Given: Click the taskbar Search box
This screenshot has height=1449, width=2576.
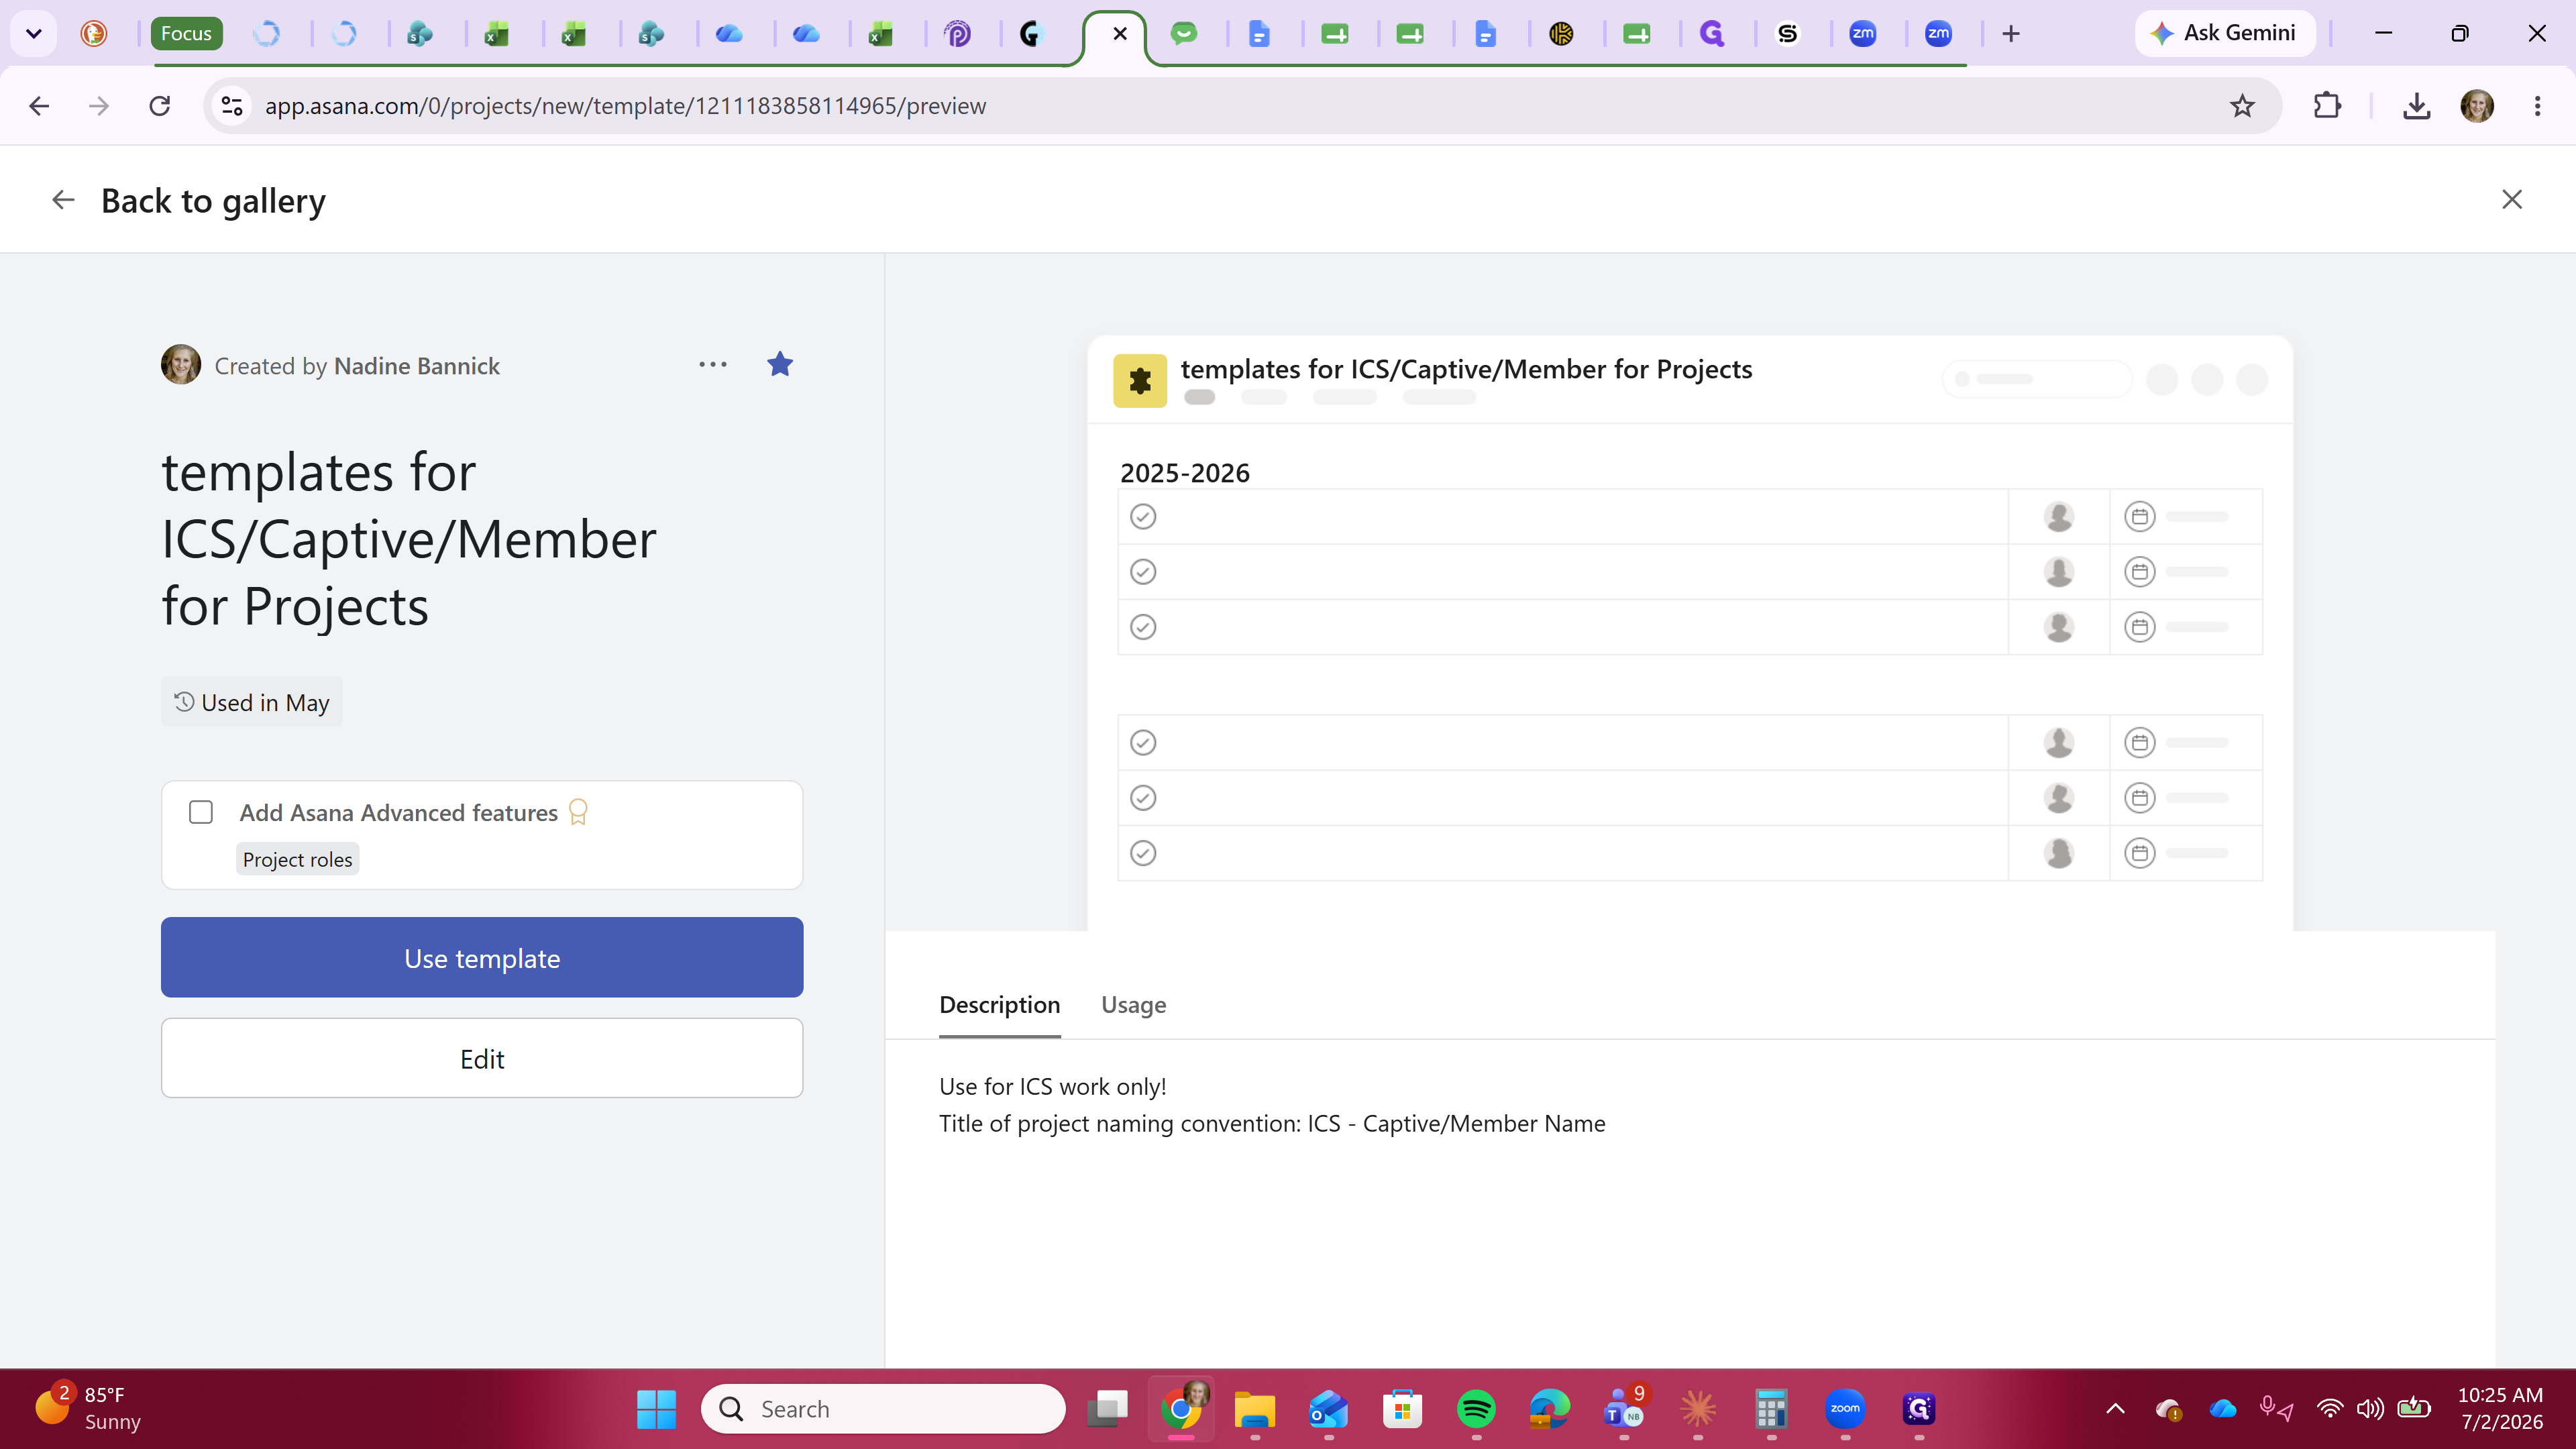Looking at the screenshot, I should pos(883,1409).
